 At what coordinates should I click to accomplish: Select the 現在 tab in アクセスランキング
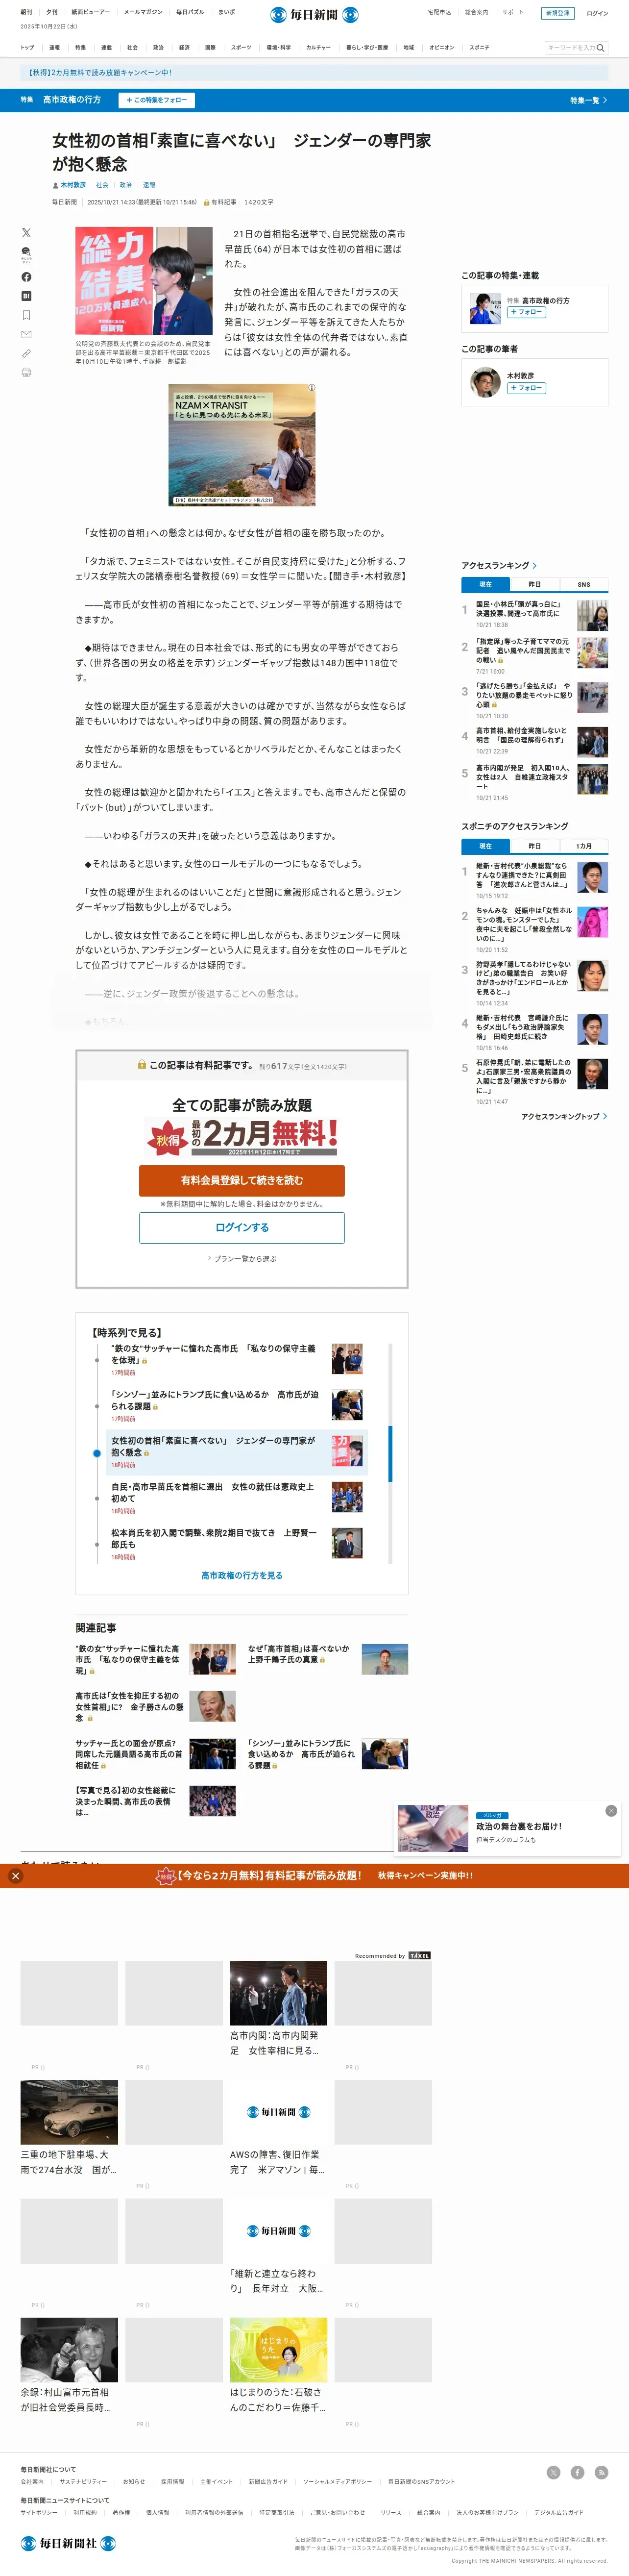485,584
